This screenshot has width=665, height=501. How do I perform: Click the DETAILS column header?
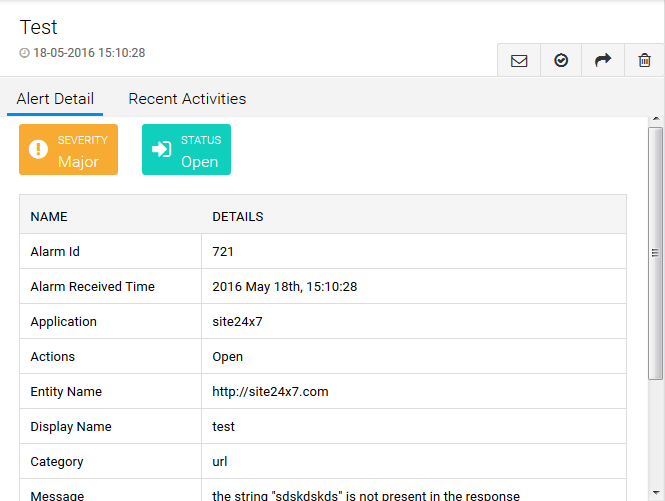(x=238, y=217)
